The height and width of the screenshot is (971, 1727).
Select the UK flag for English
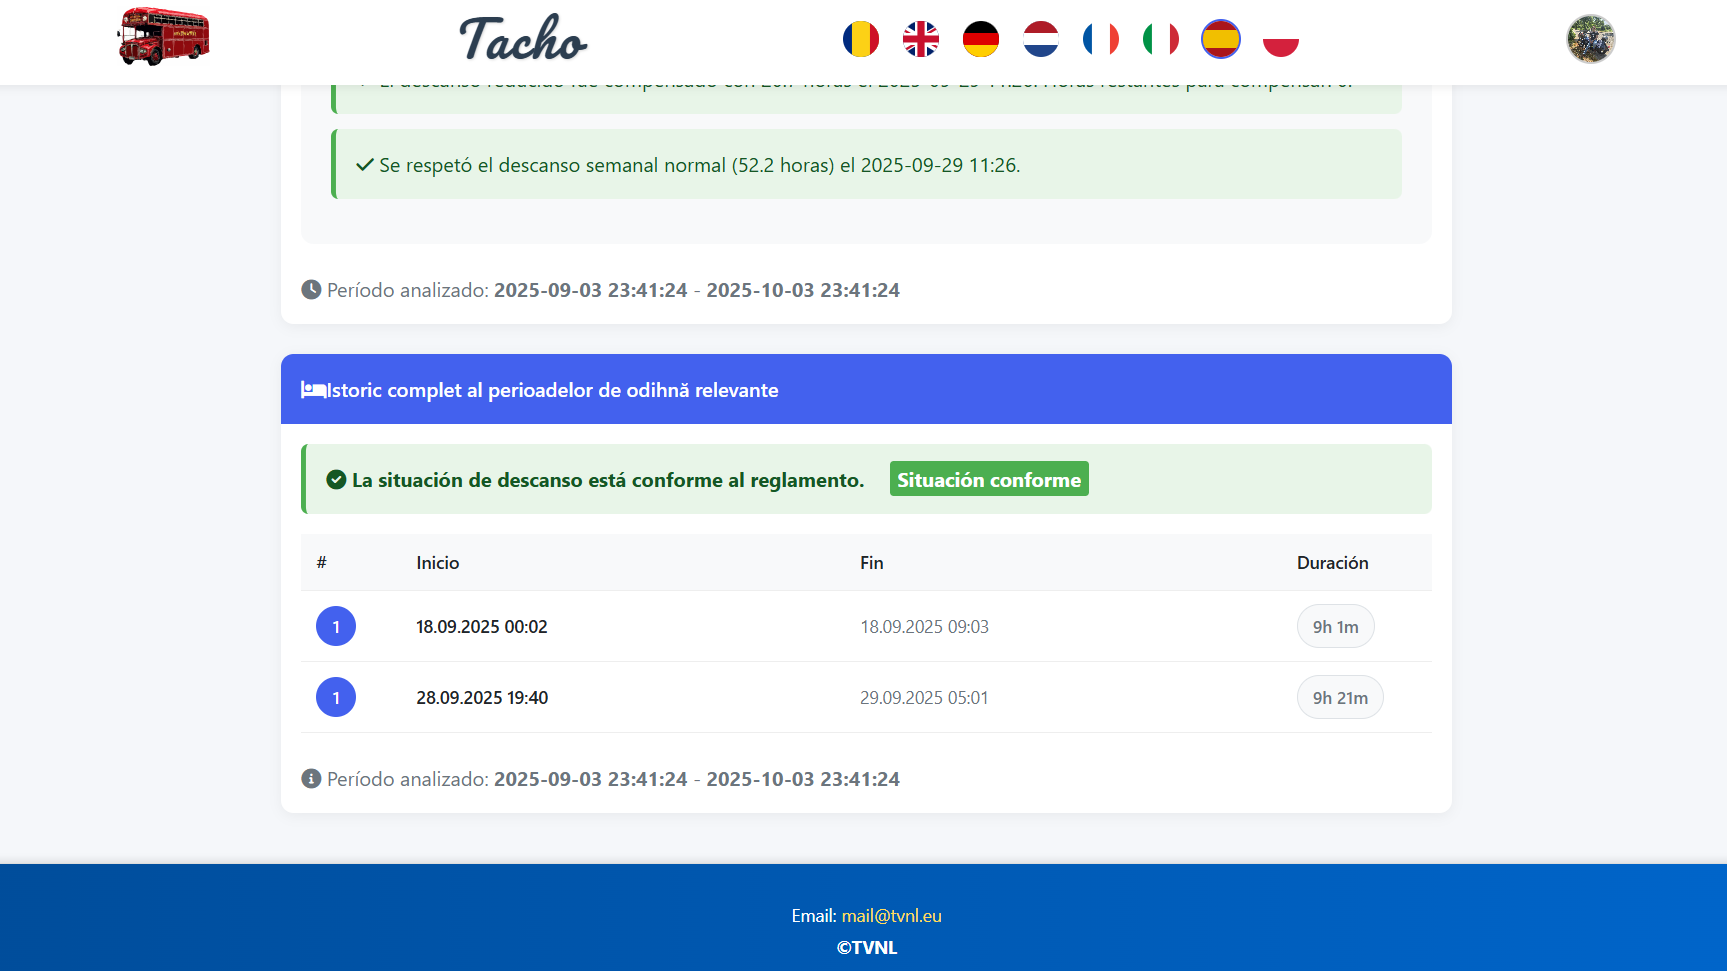pyautogui.click(x=920, y=40)
